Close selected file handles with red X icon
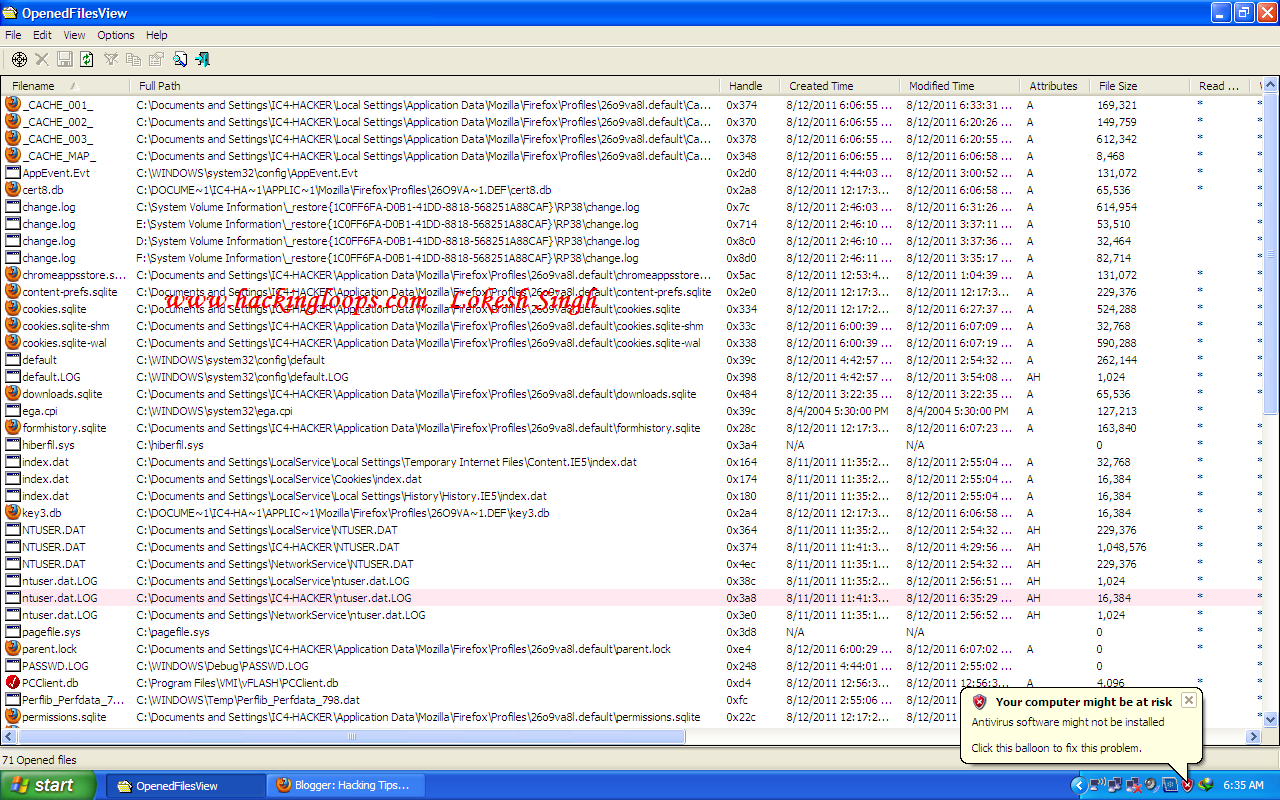1280x800 pixels. coord(41,59)
